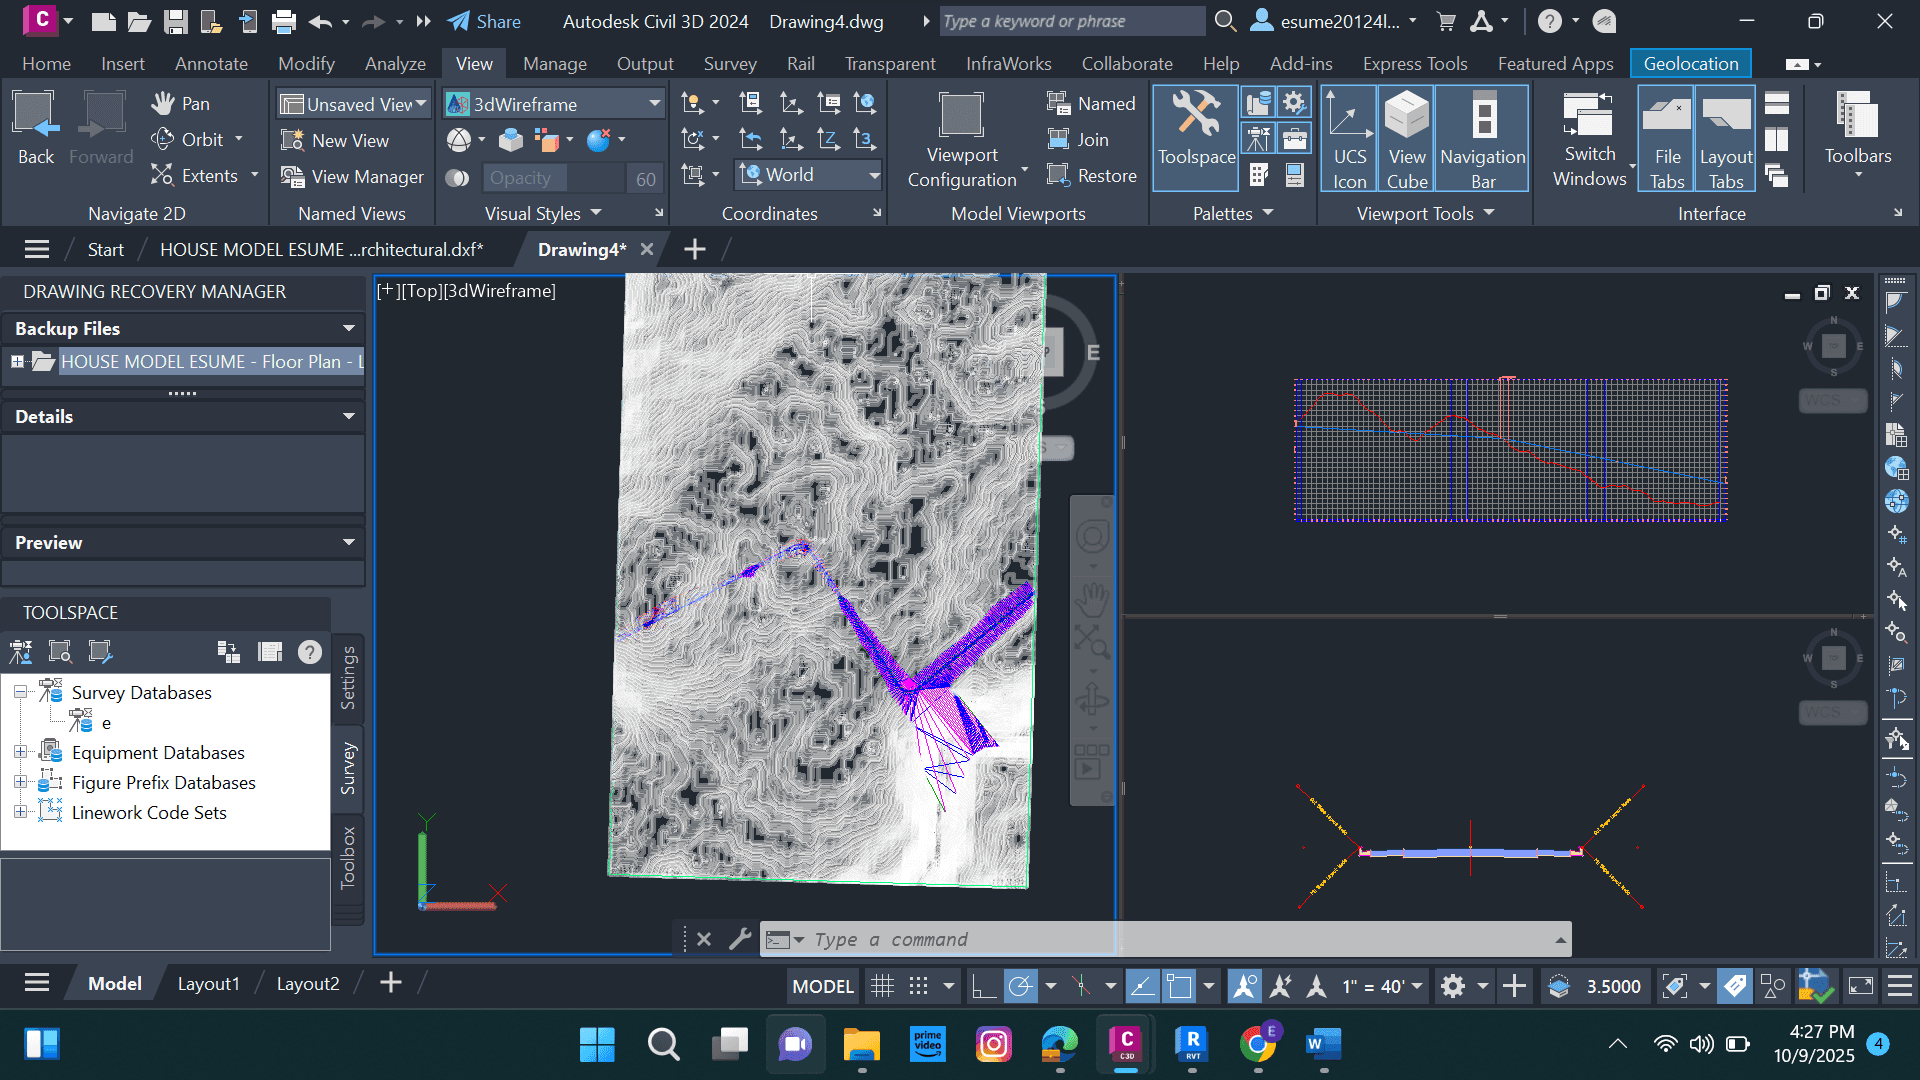Open the World coordinate system dropdown
This screenshot has height=1080, width=1920.
[x=873, y=175]
